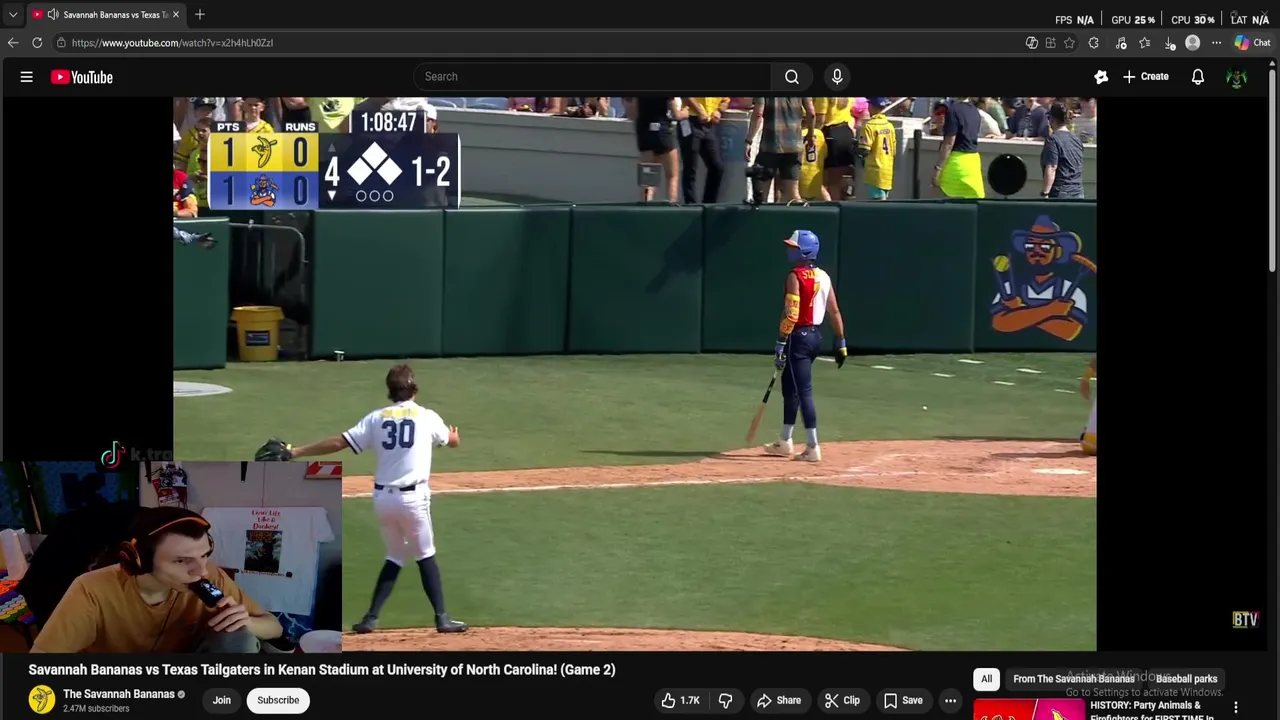Like the video with thumbs up

680,700
